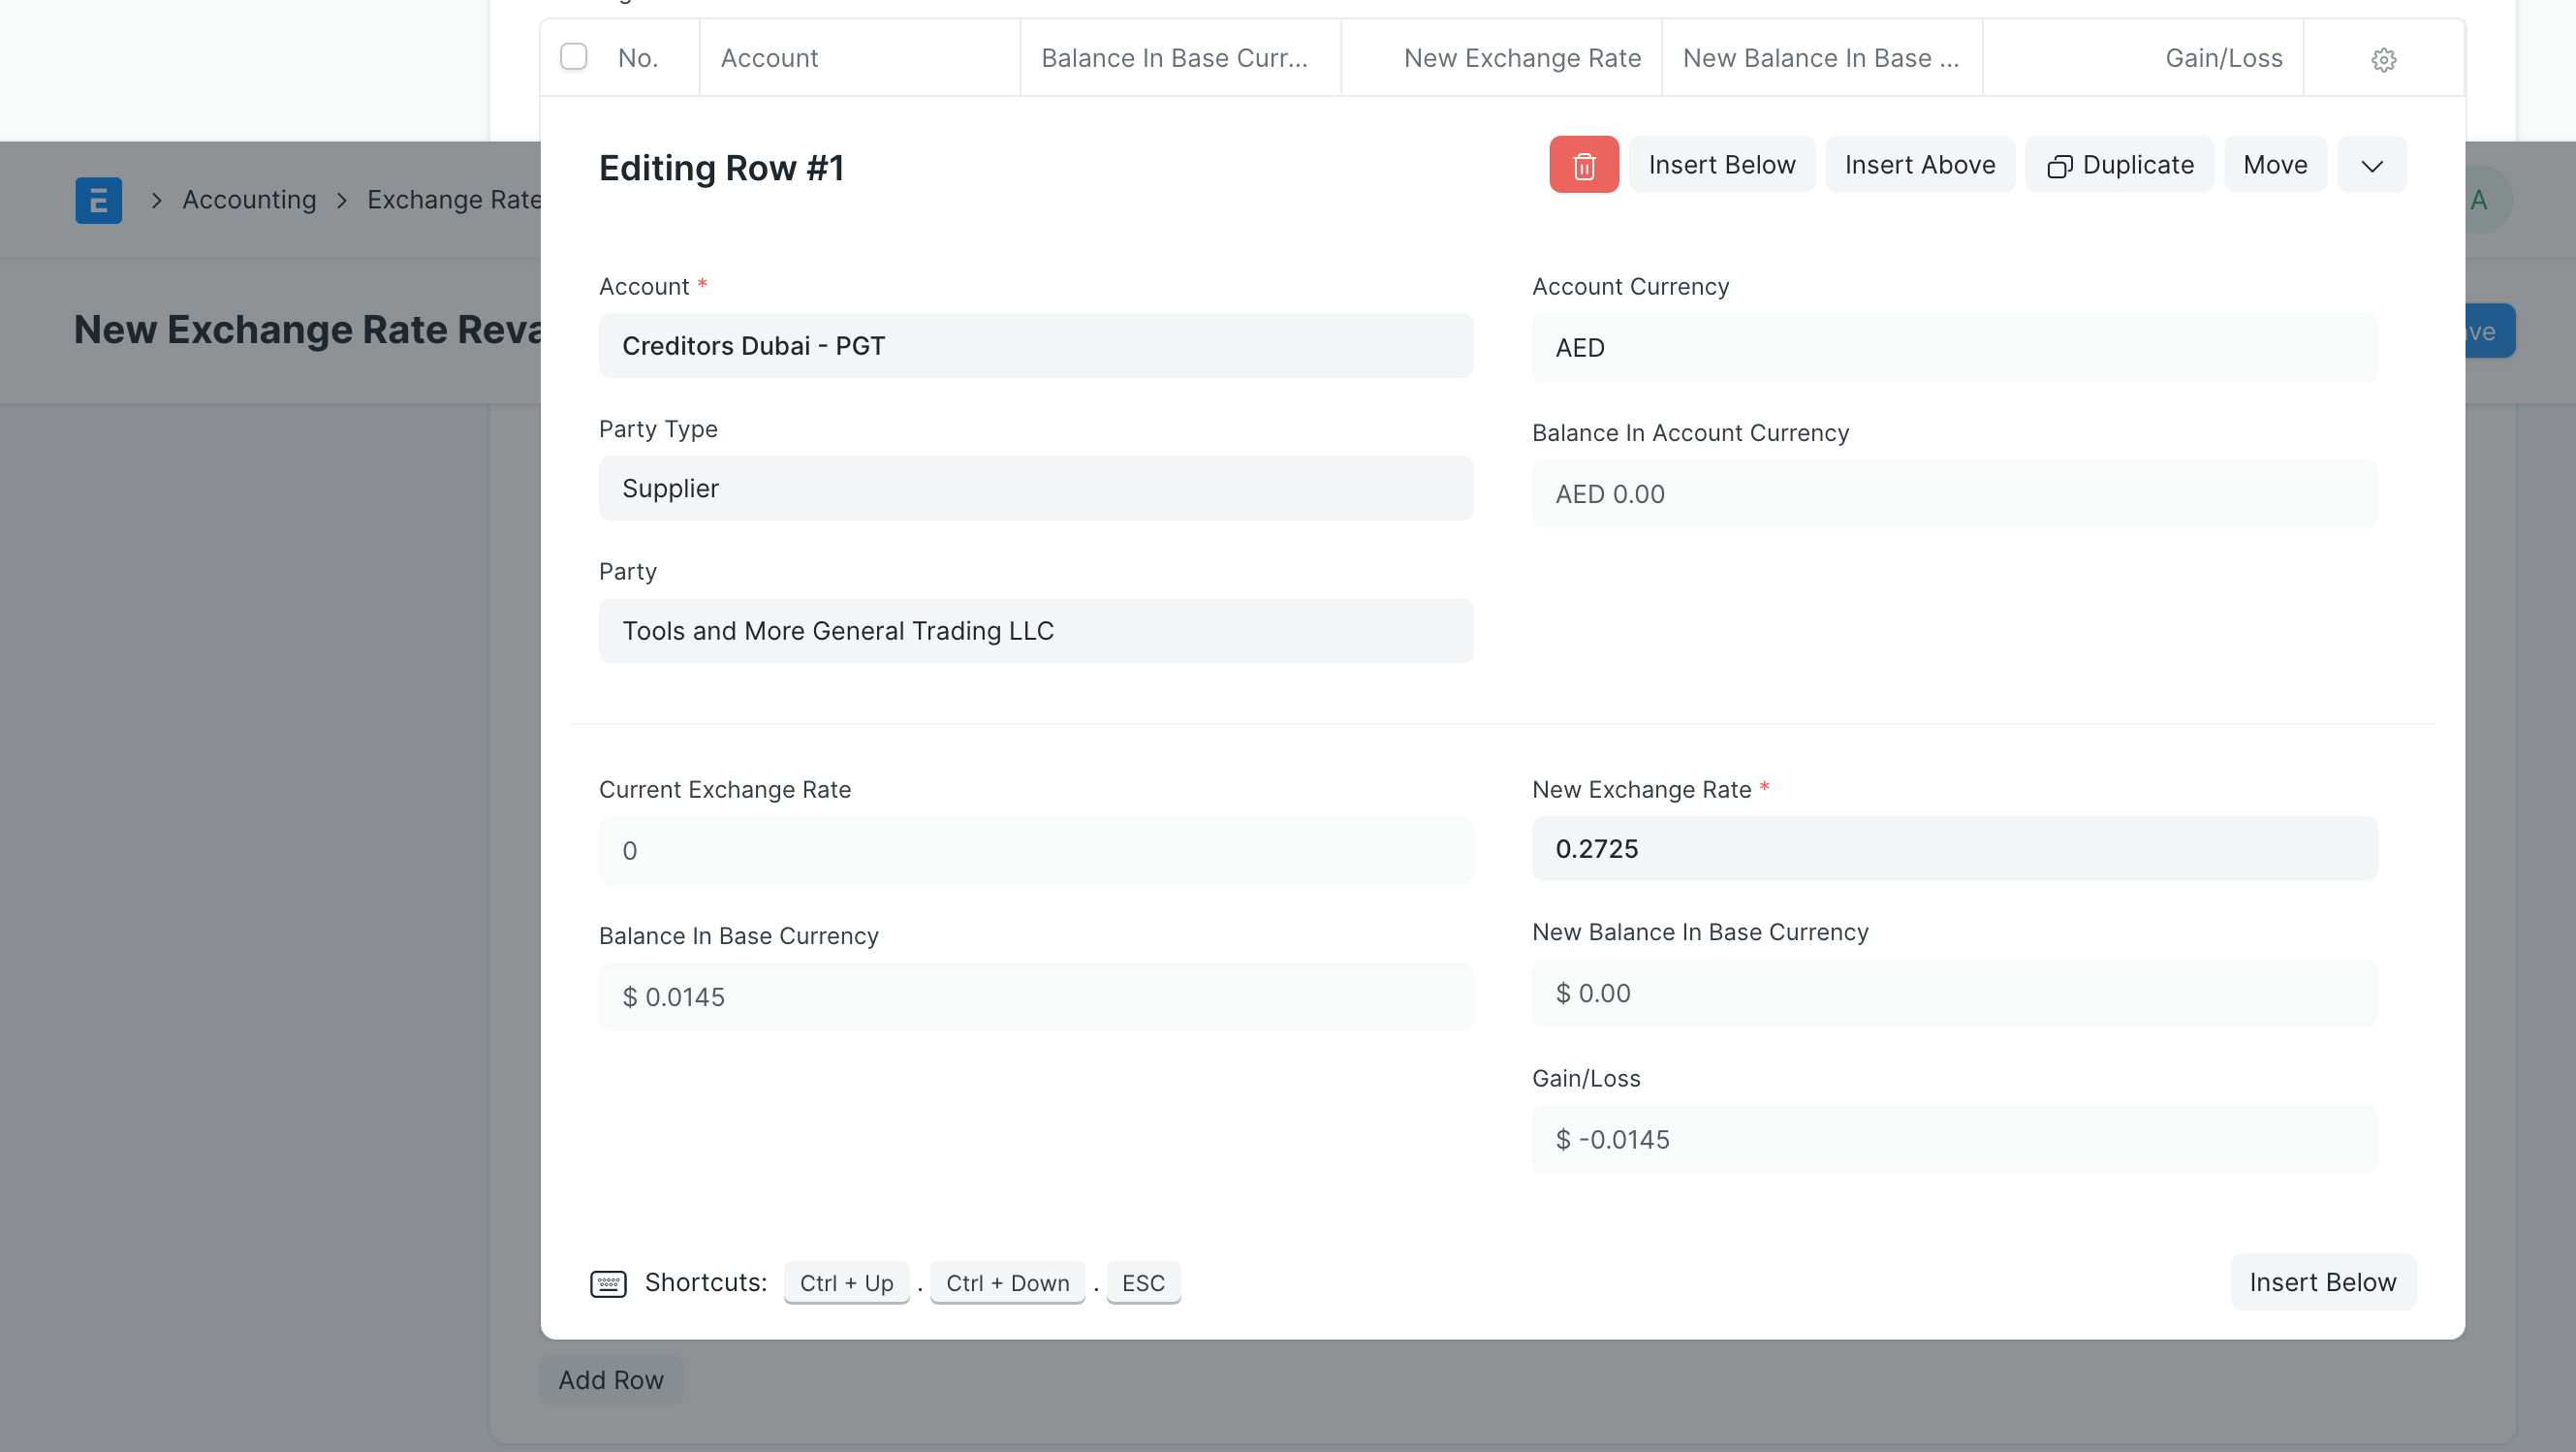Click the Ctrl + Down shortcut key
This screenshot has width=2576, height=1452.
tap(1007, 1283)
